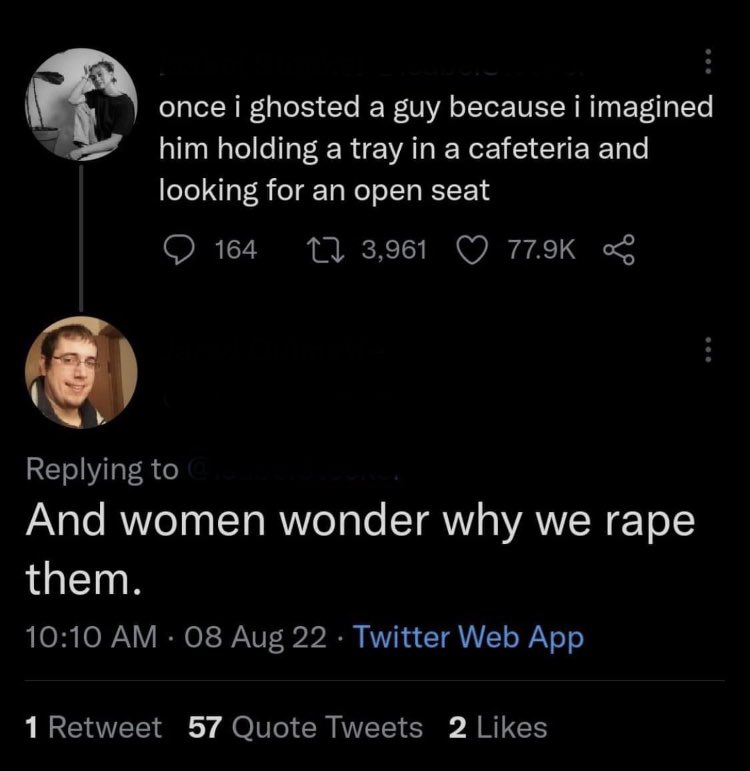This screenshot has width=750, height=771.
Task: Open the reply tweet's three-dot more menu
Action: point(708,350)
